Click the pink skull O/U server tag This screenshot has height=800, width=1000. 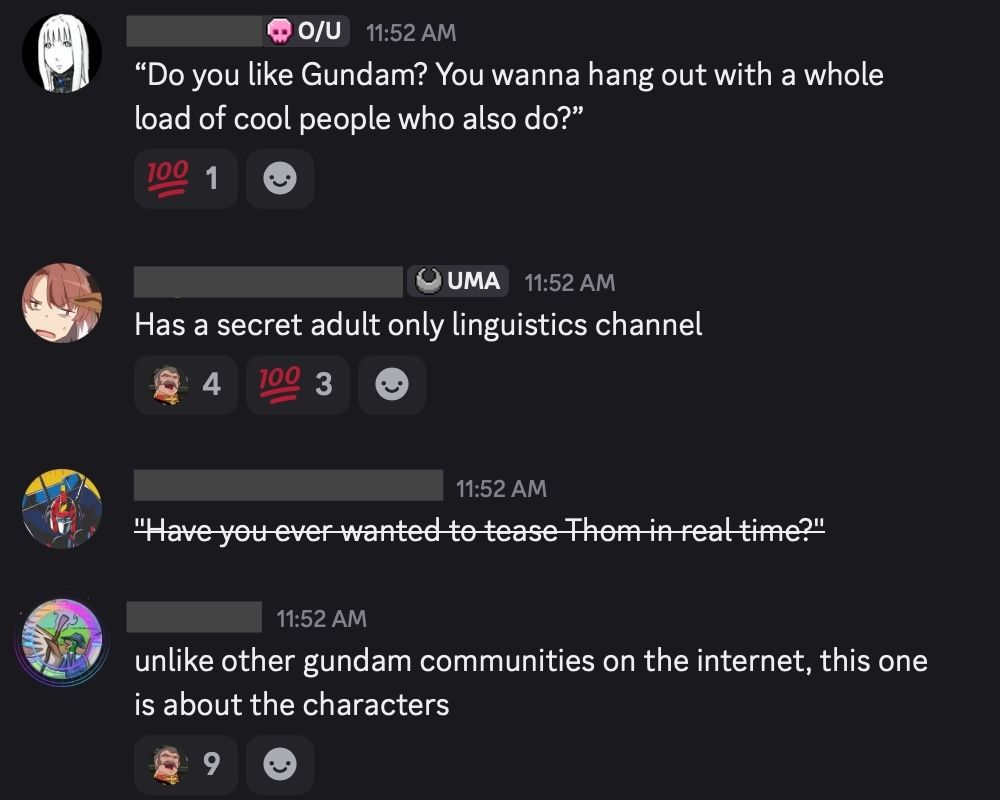point(305,31)
